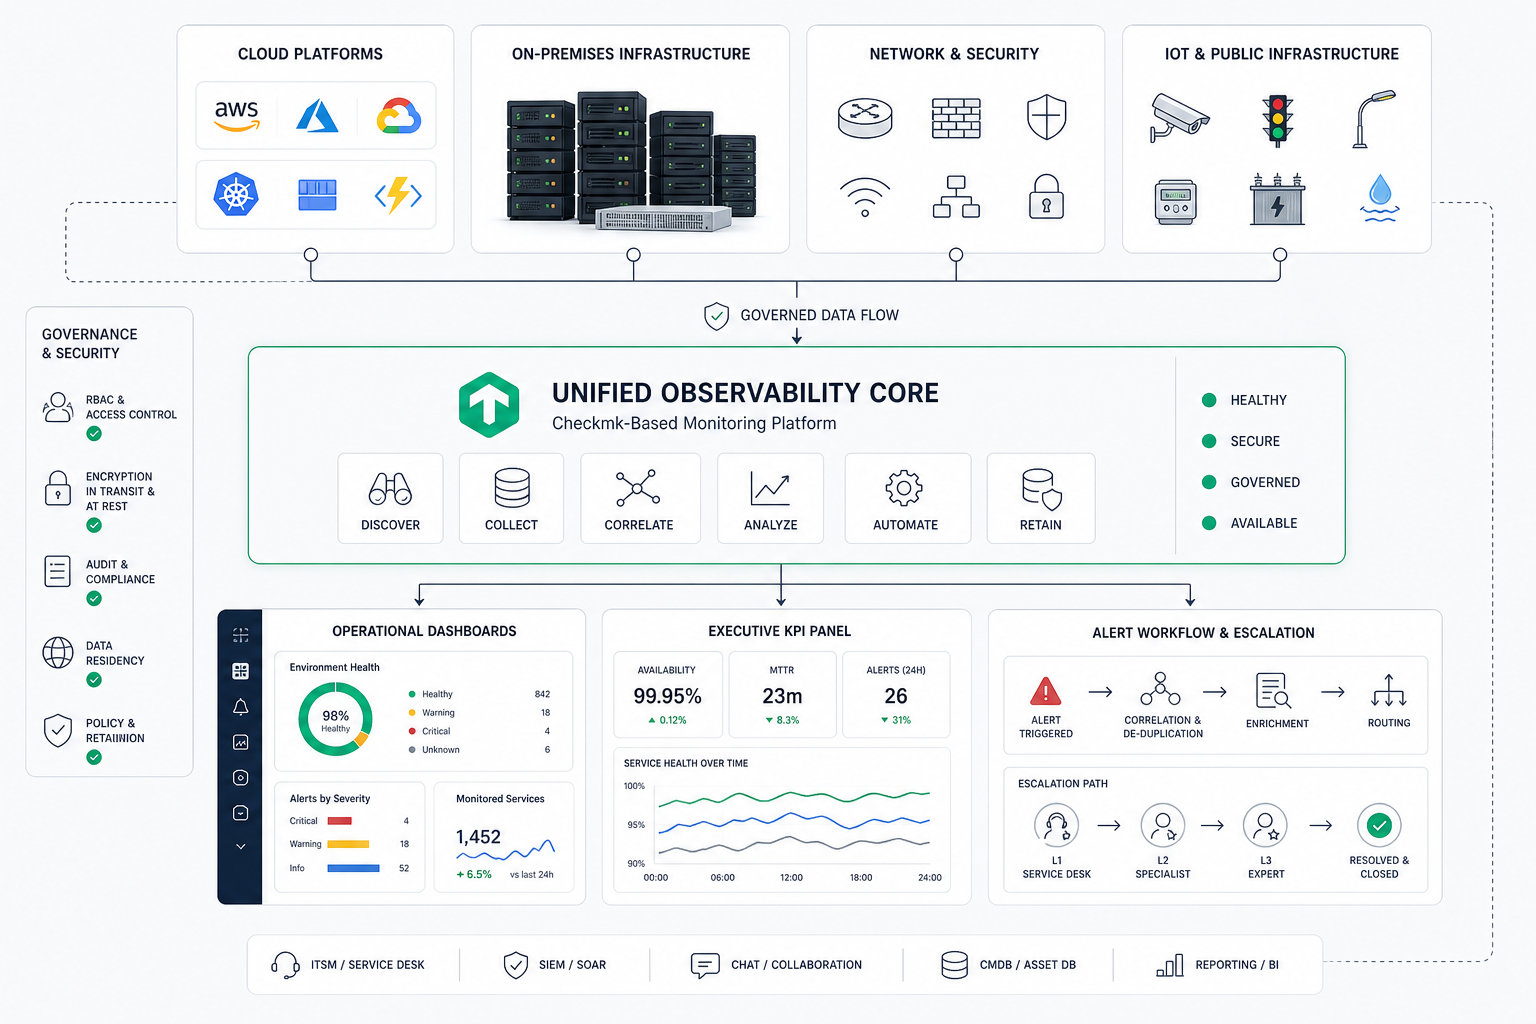Click the MTTR 23m KPI card

(x=782, y=695)
